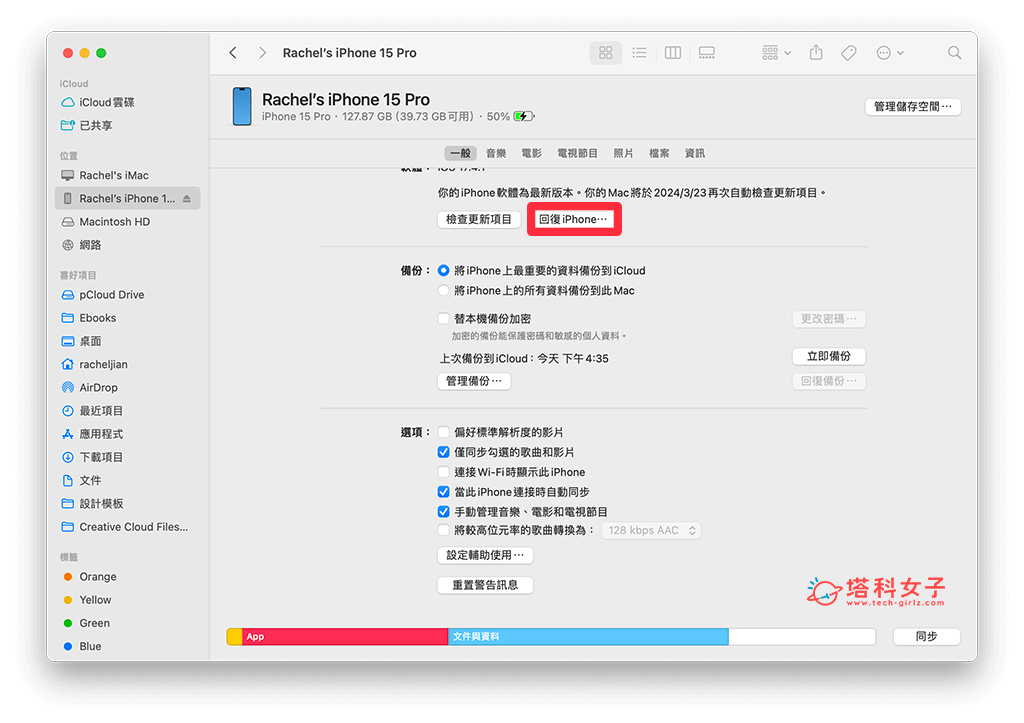Check 連接 Wi-Fi 時顯示此 iPhone
Screen dimensions: 1024x723
click(x=443, y=472)
